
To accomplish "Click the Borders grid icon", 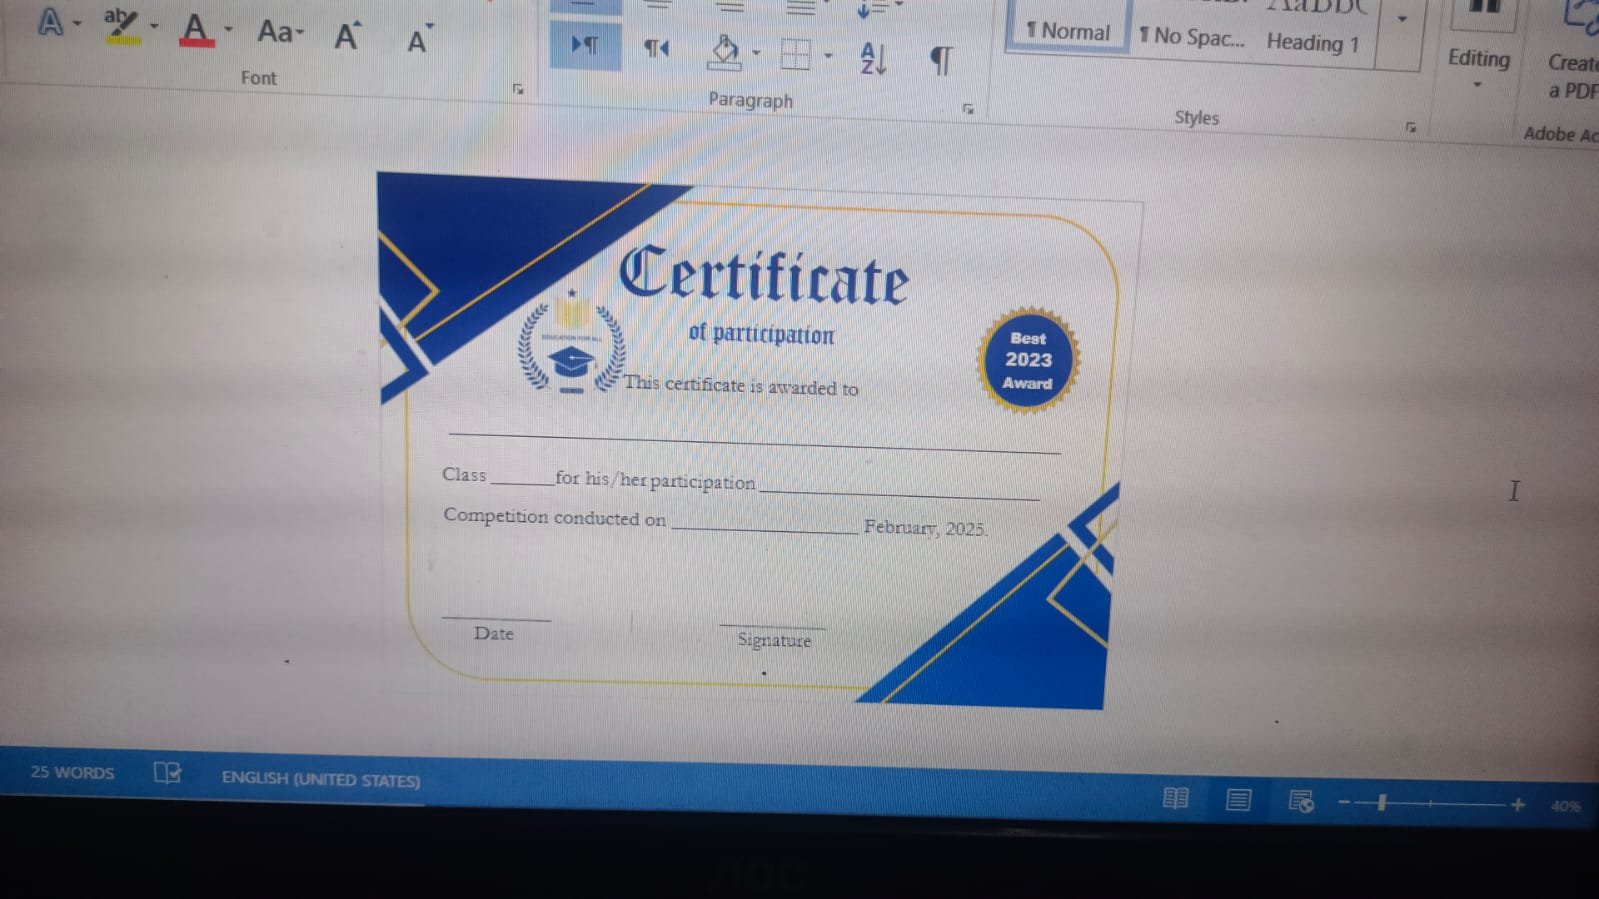I will pos(795,54).
